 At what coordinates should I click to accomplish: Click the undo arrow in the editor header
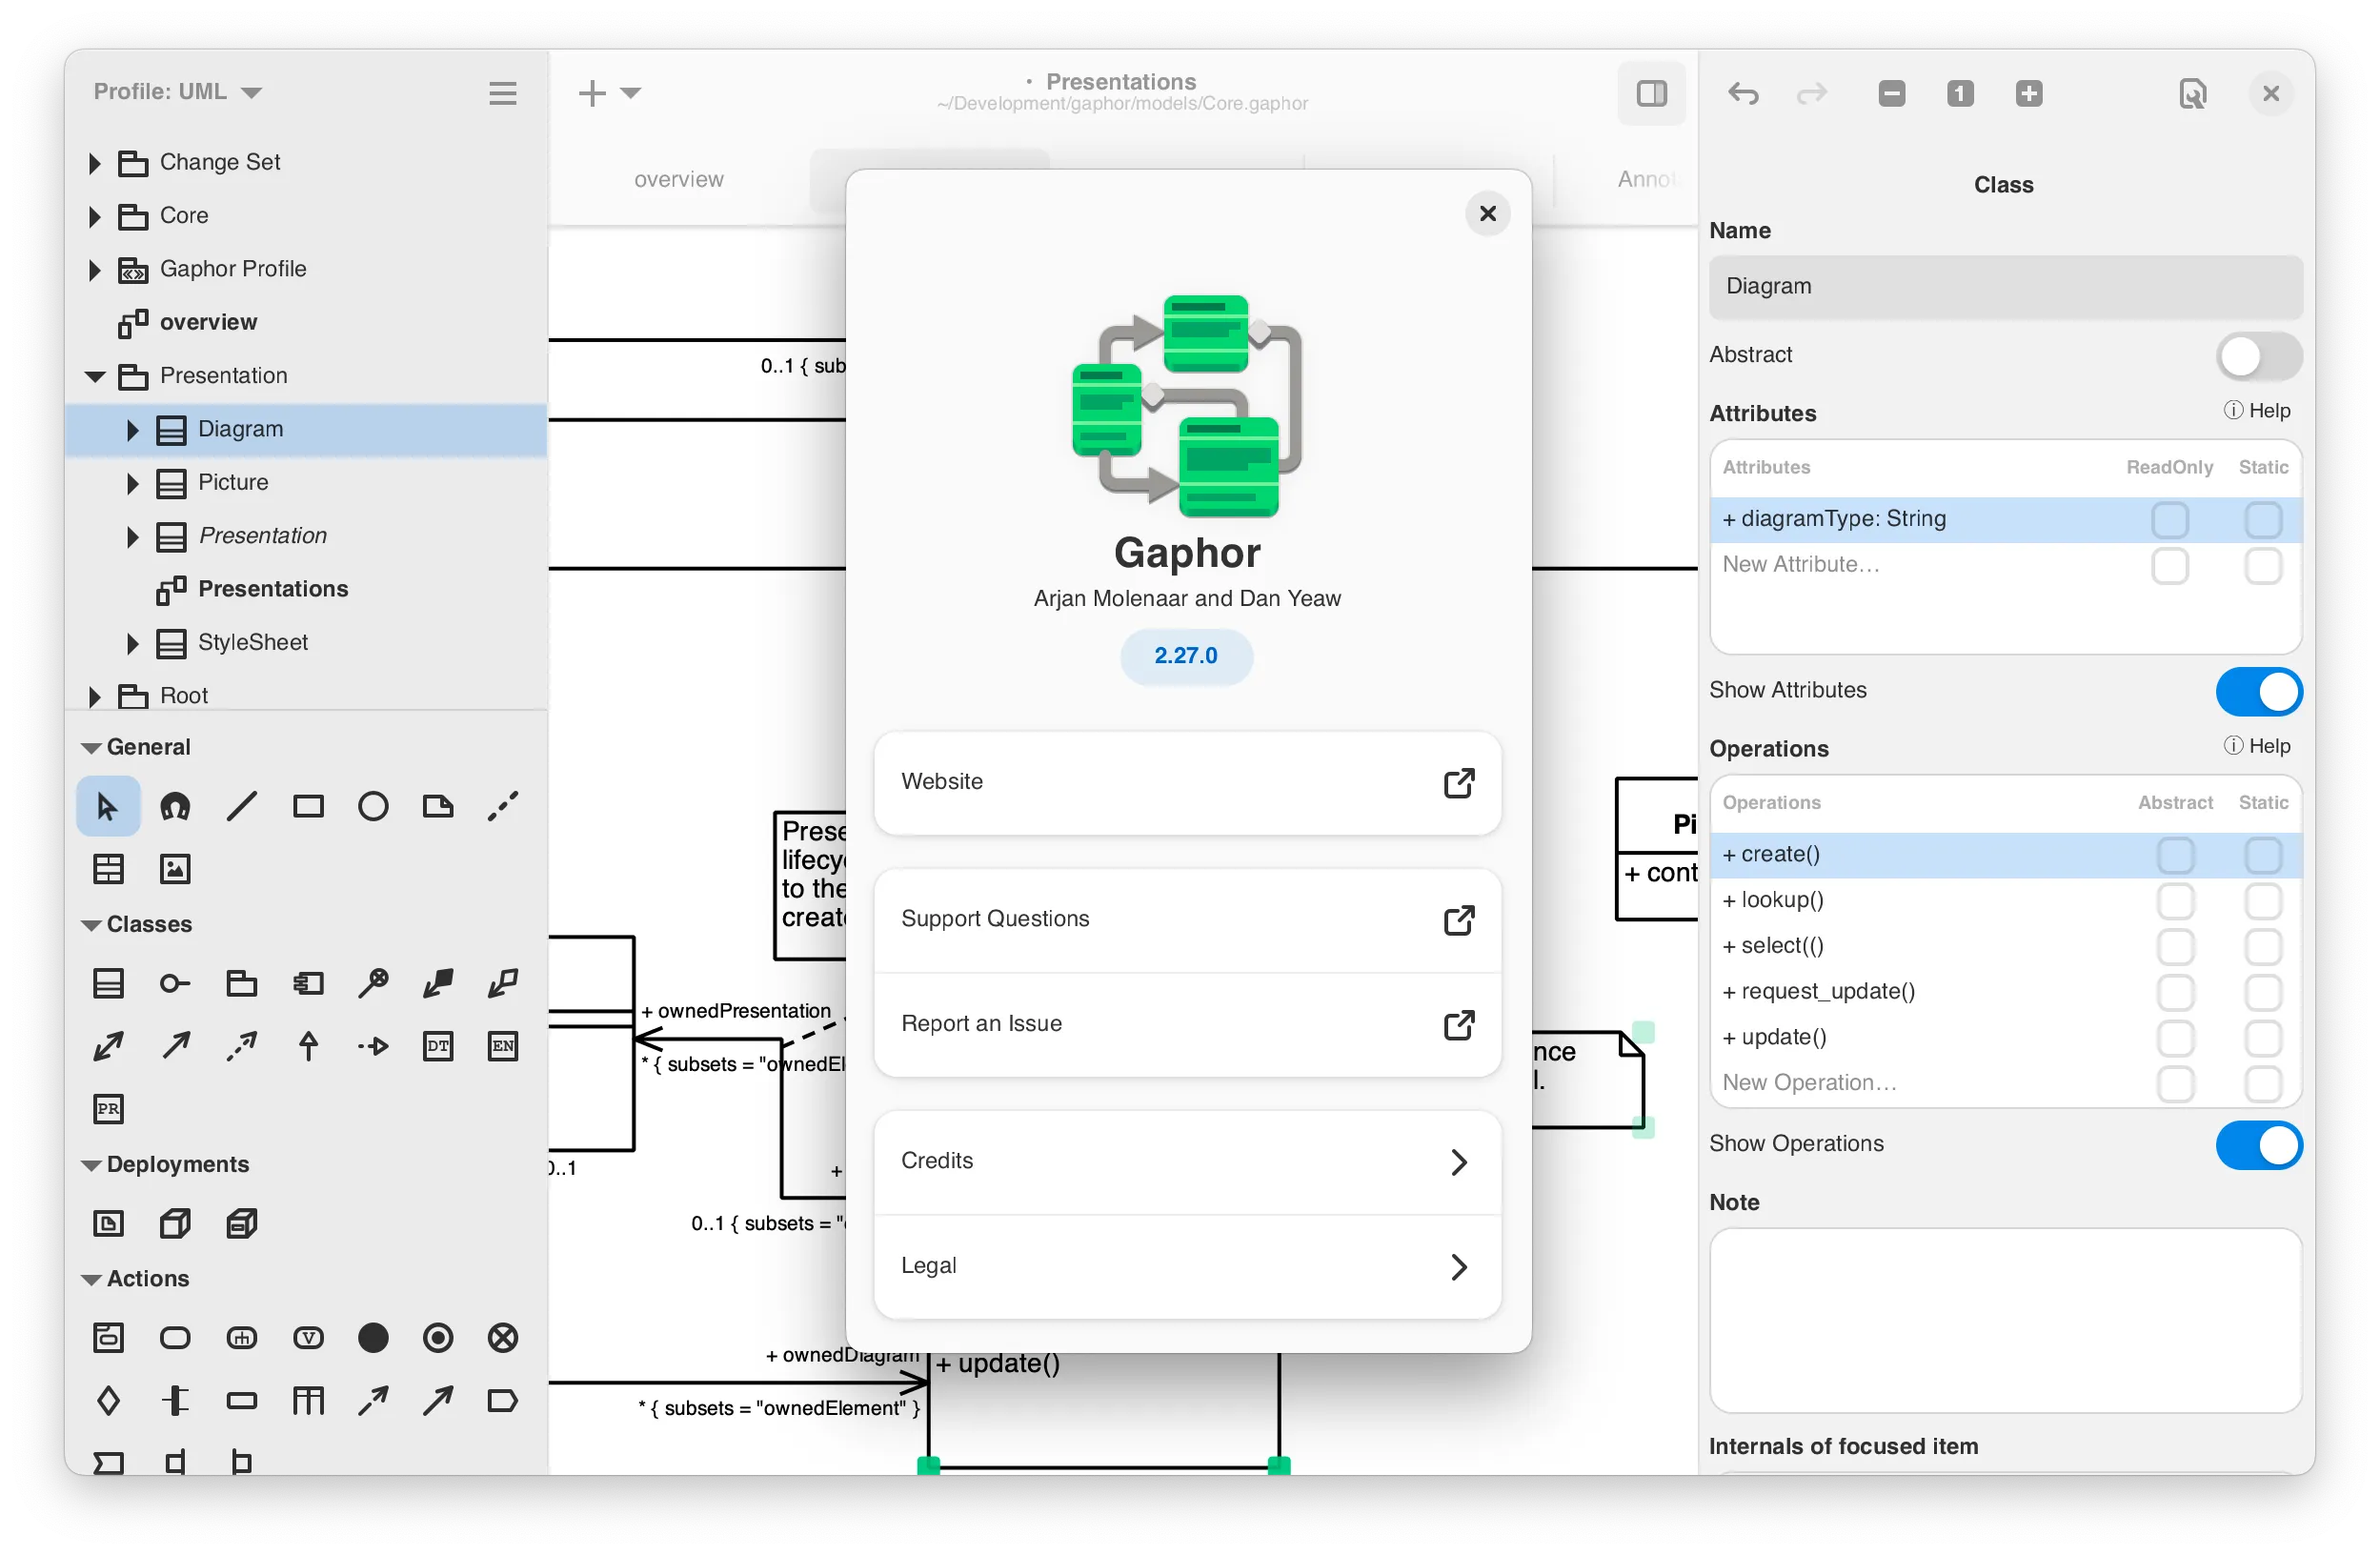coord(1743,94)
